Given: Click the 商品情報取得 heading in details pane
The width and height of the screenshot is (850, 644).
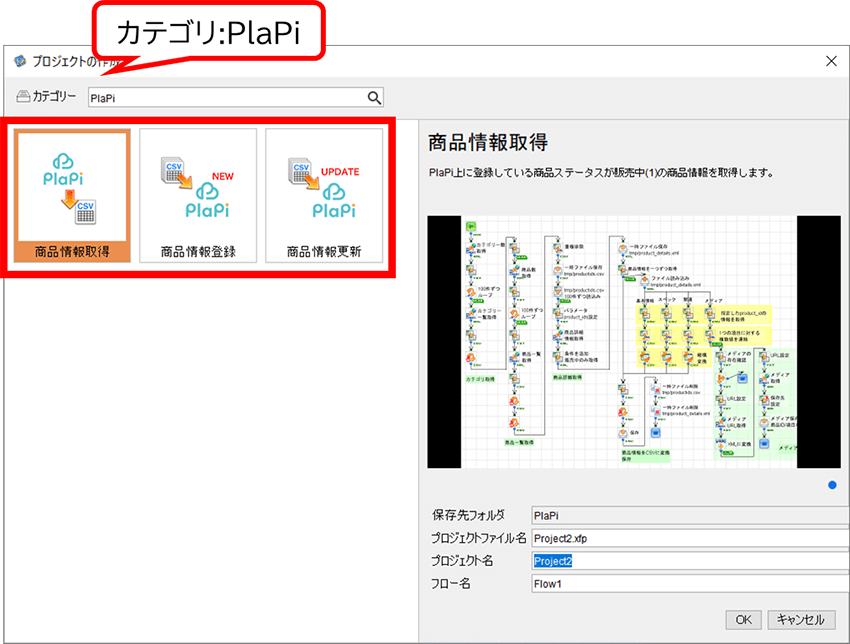Looking at the screenshot, I should 488,141.
